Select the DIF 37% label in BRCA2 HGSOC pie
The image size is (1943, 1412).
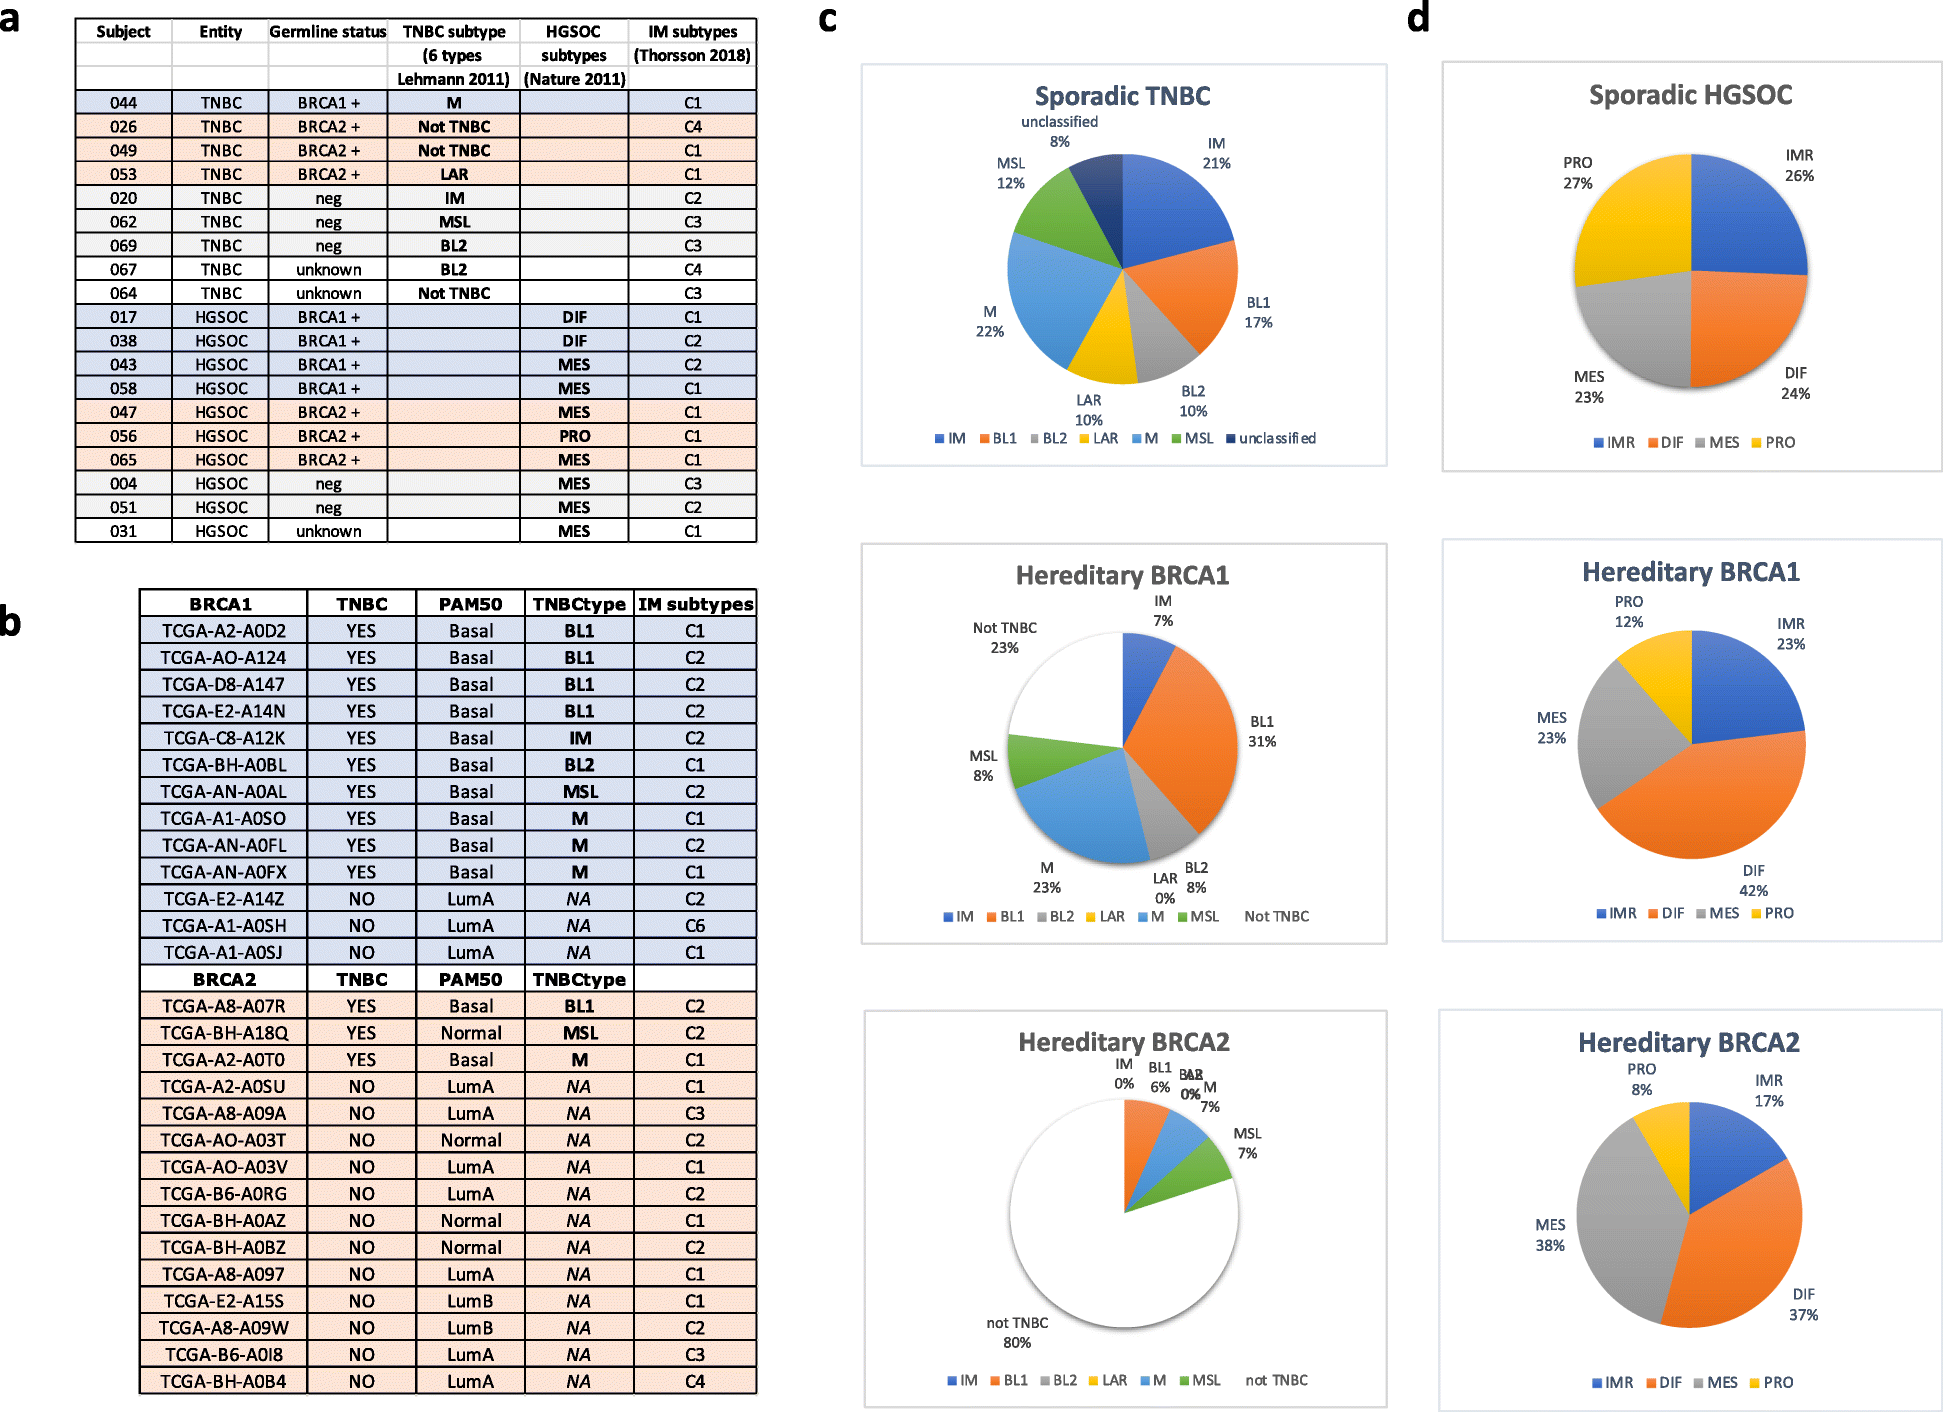pos(1803,1304)
